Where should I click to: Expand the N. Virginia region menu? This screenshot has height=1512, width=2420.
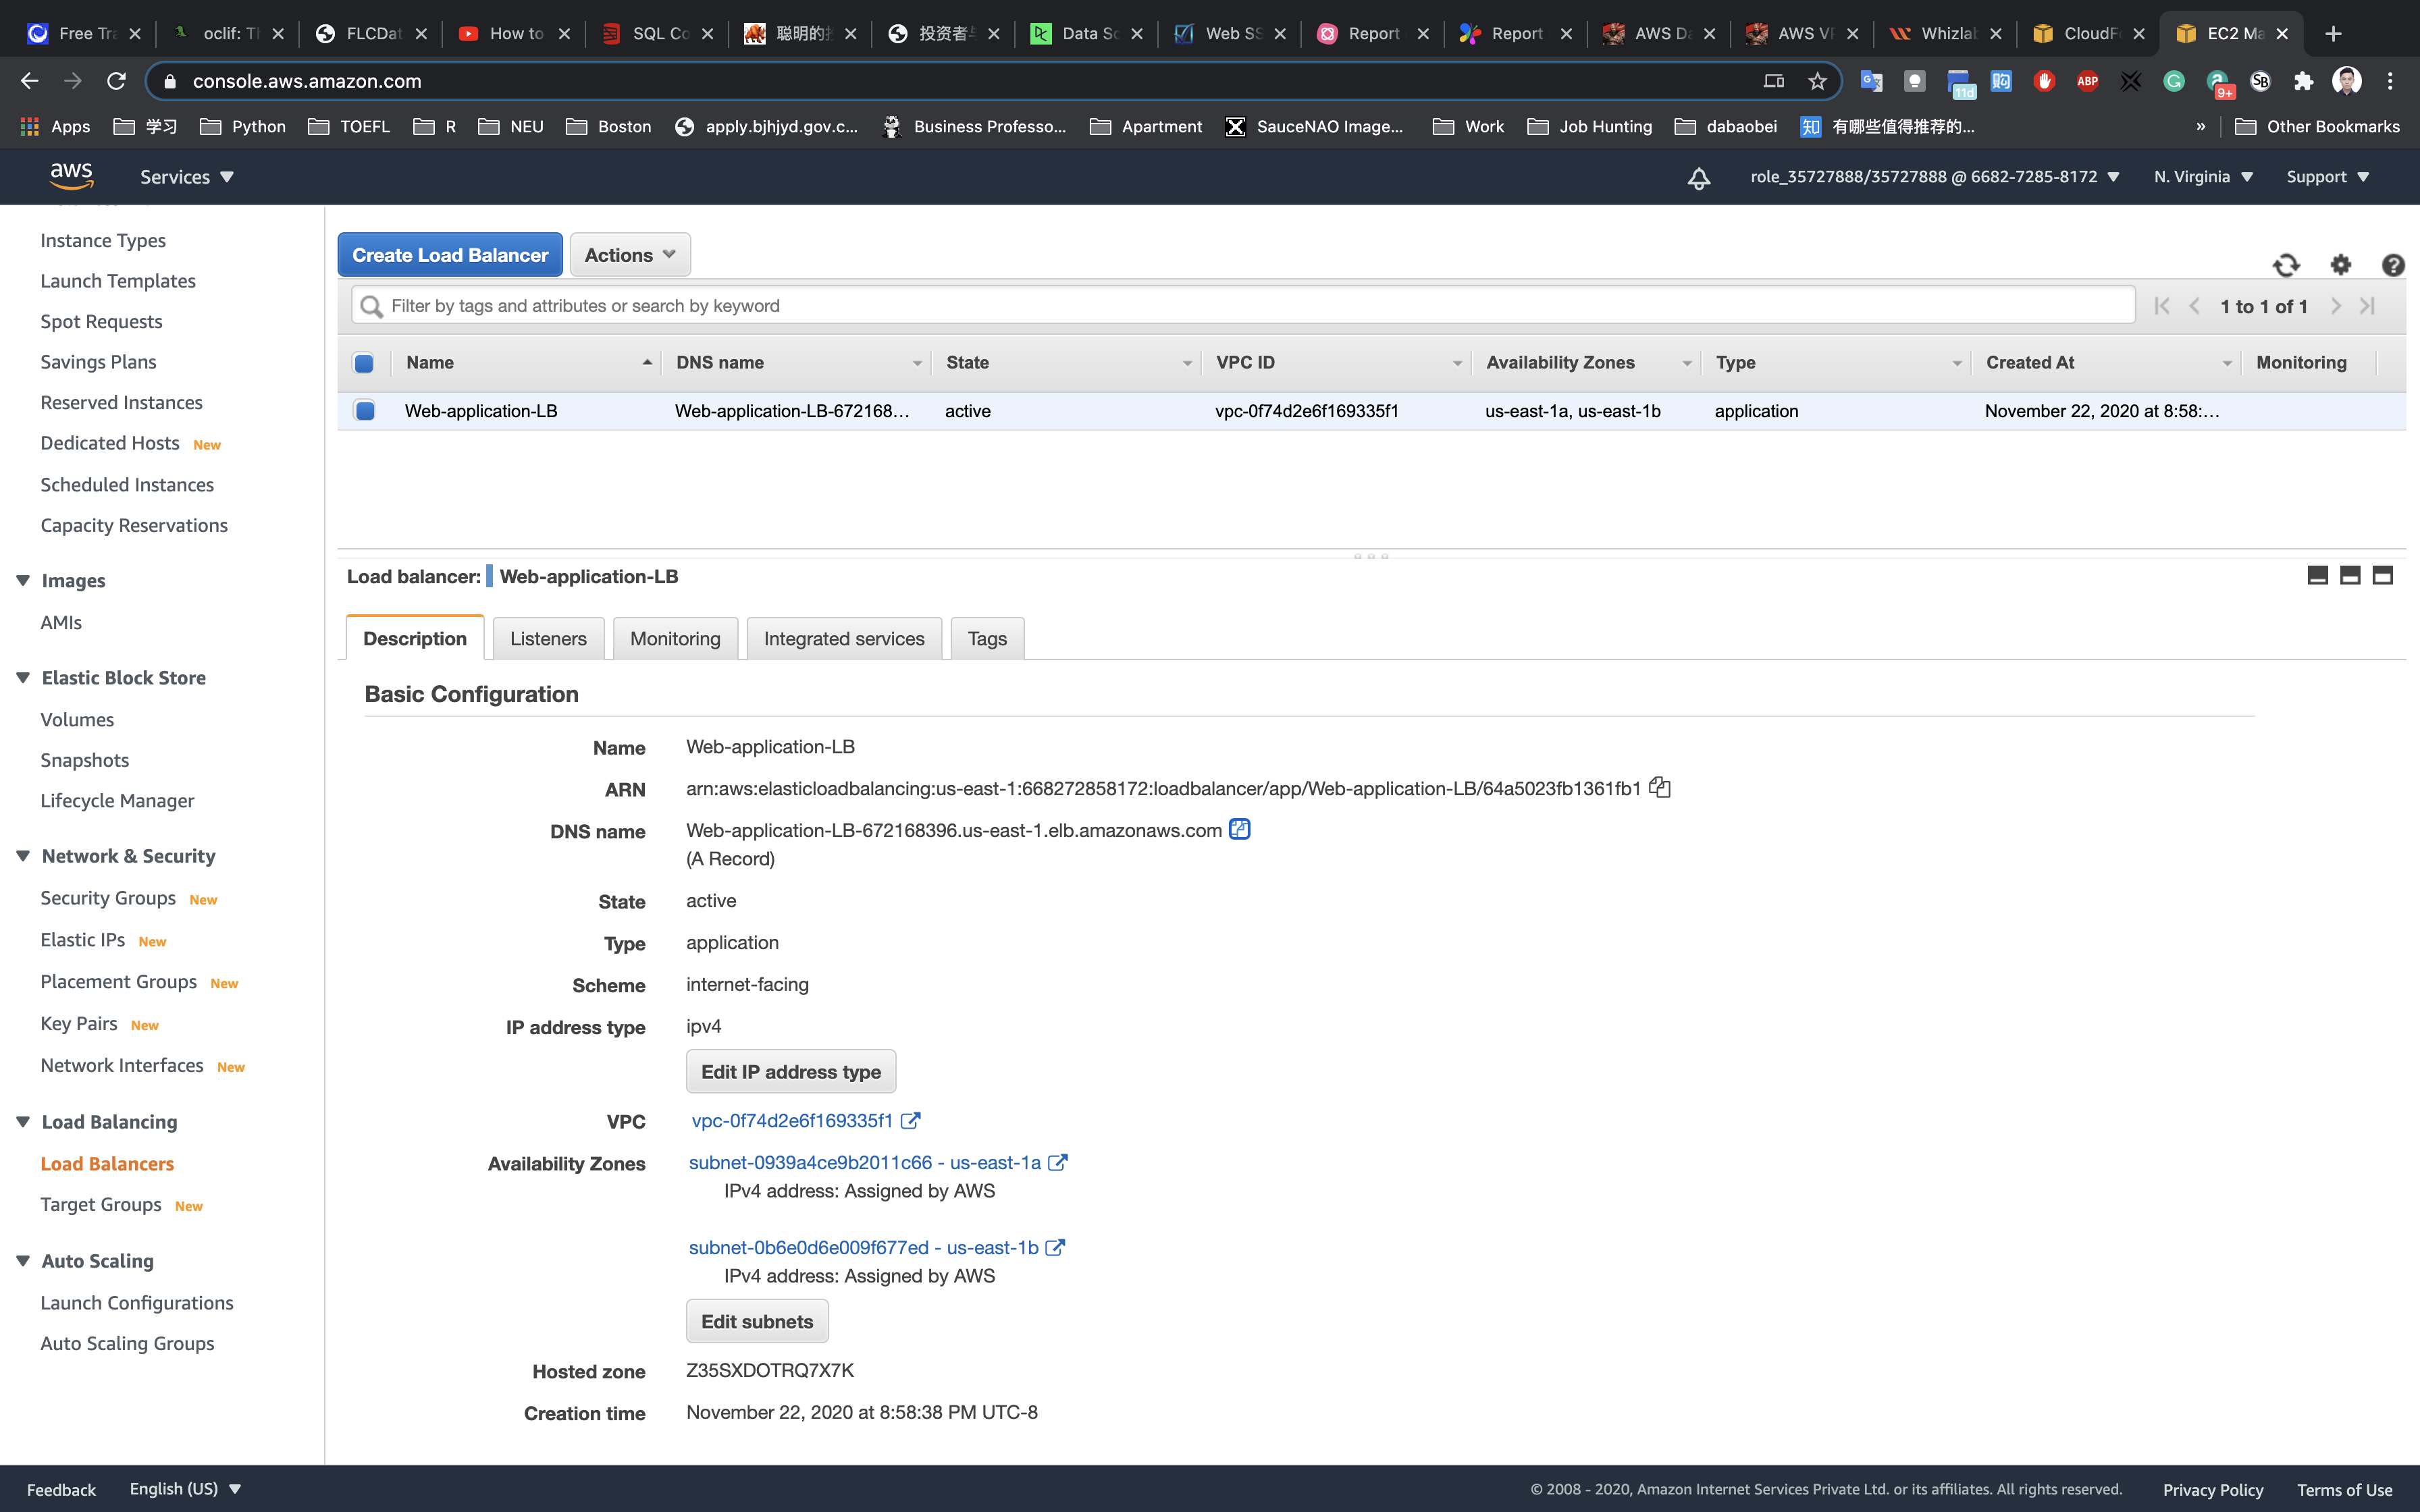pyautogui.click(x=2203, y=177)
